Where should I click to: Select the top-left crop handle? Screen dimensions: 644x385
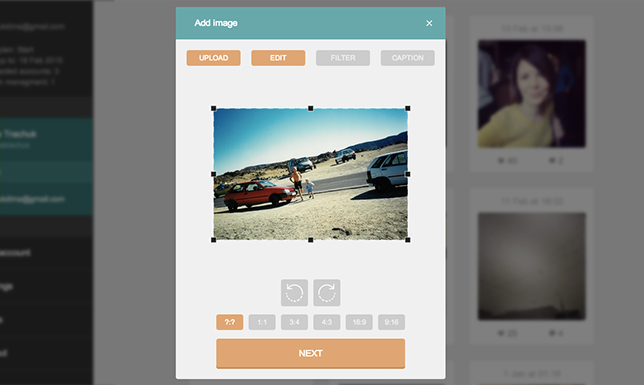[214, 108]
